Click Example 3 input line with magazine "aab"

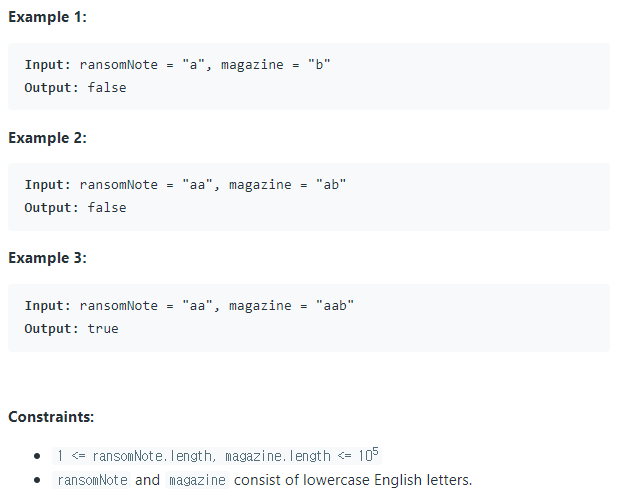pos(189,306)
